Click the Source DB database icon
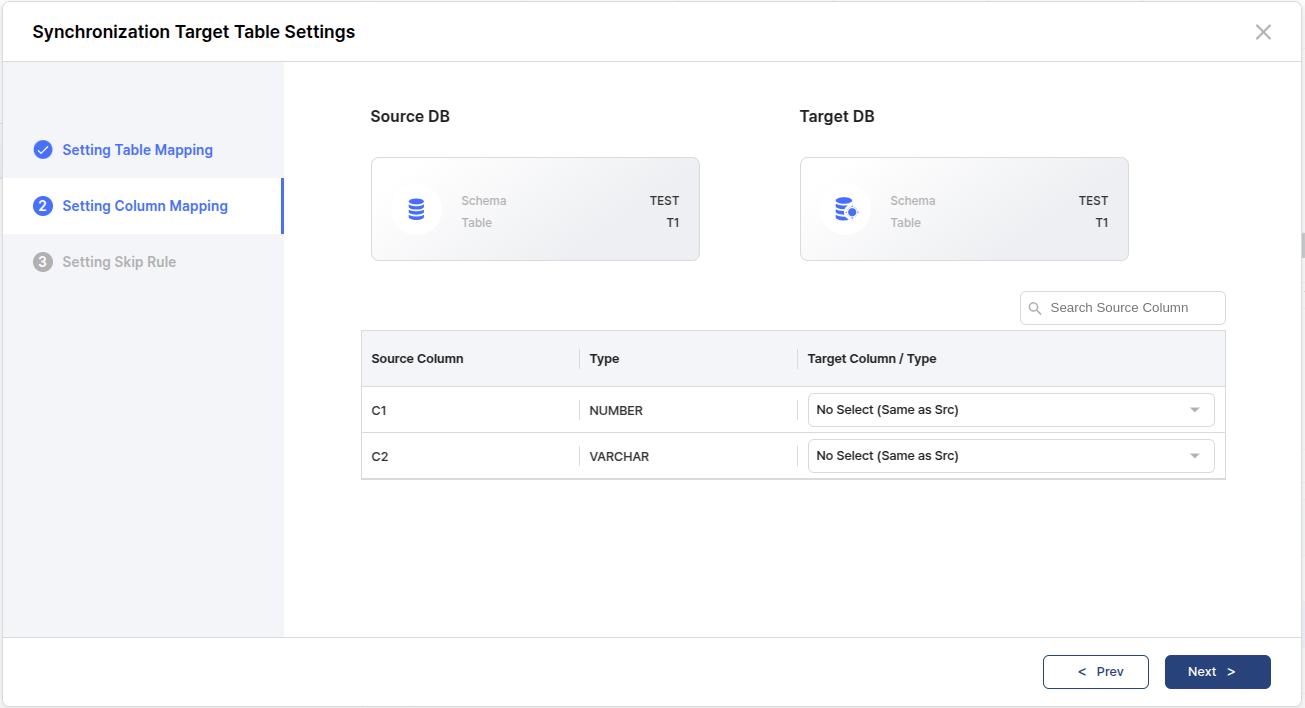 (x=416, y=210)
